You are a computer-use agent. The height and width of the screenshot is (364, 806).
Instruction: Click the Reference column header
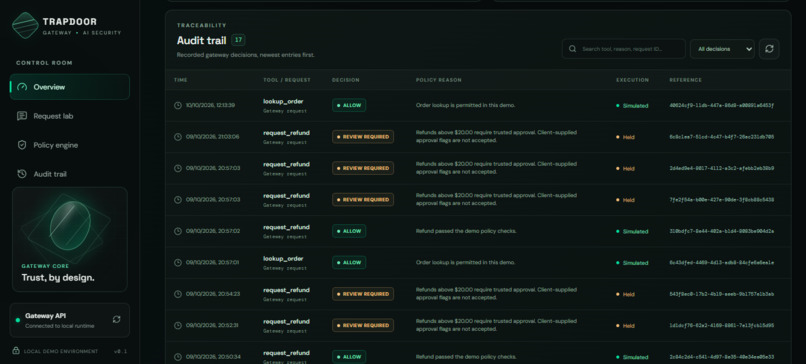pos(685,80)
